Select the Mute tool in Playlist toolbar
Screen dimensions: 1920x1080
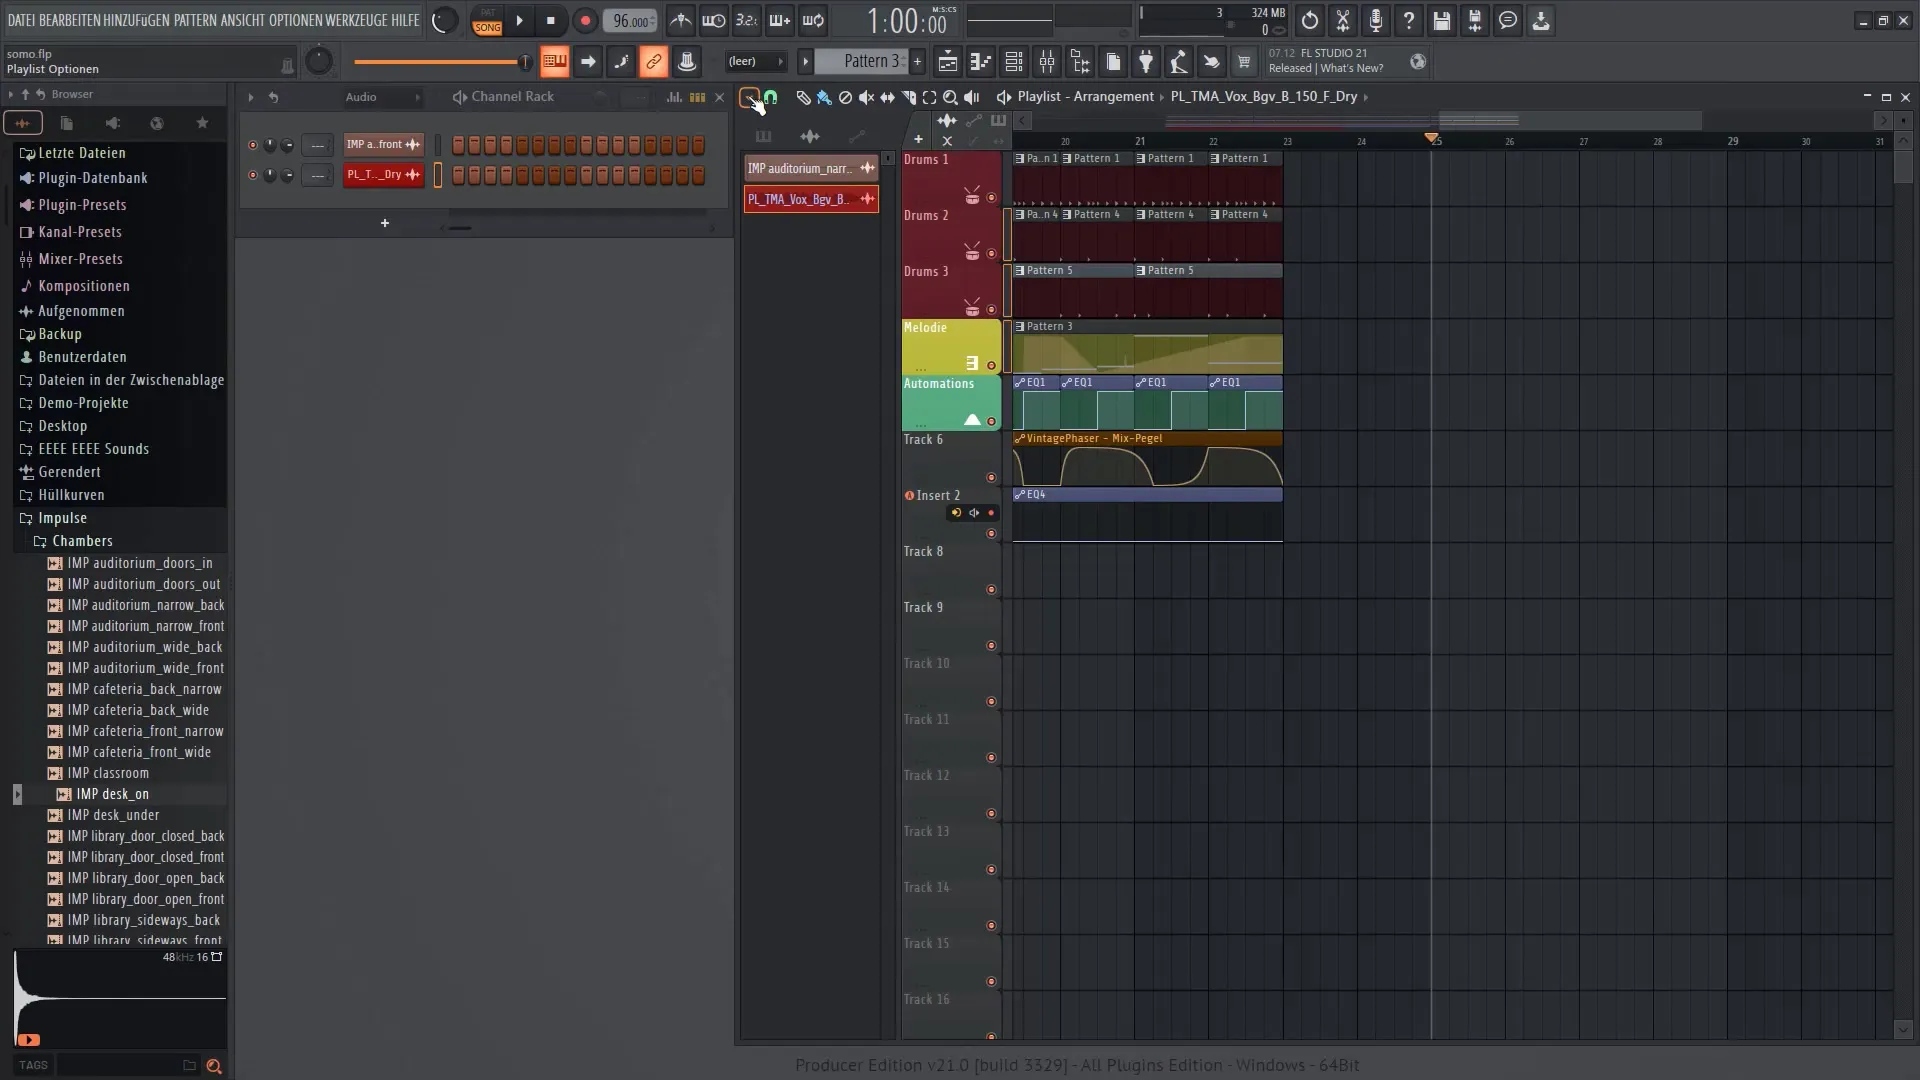(866, 97)
